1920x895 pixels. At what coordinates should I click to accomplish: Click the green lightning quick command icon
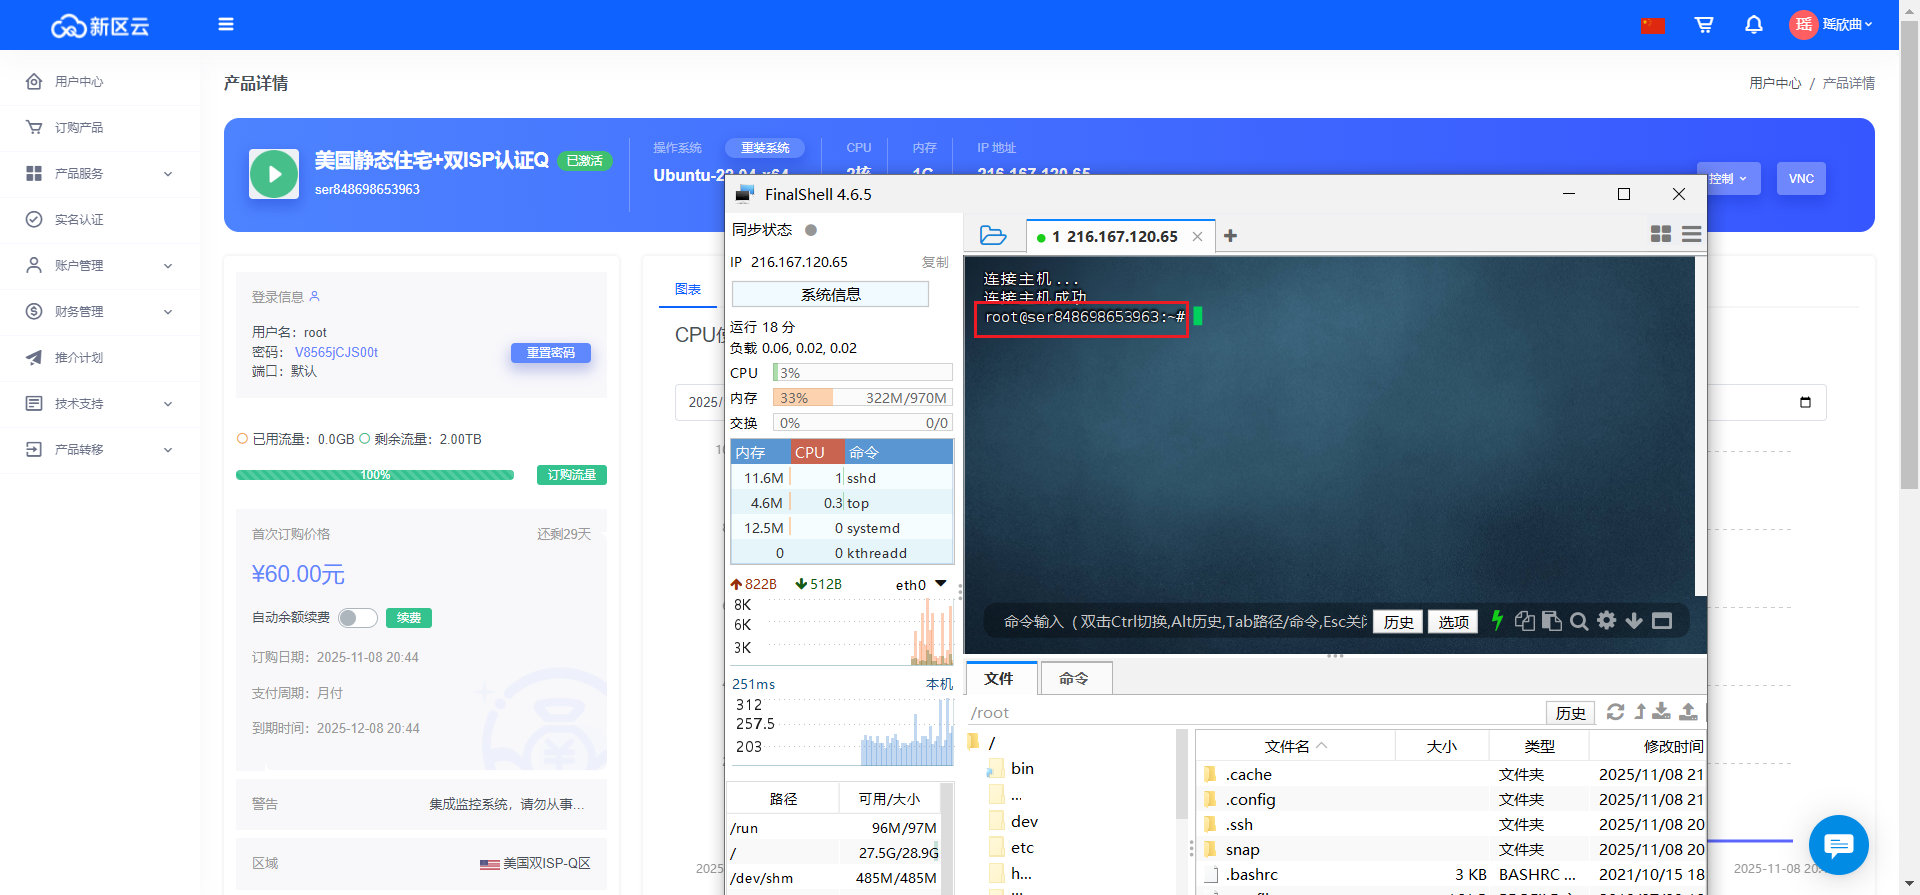(x=1497, y=621)
